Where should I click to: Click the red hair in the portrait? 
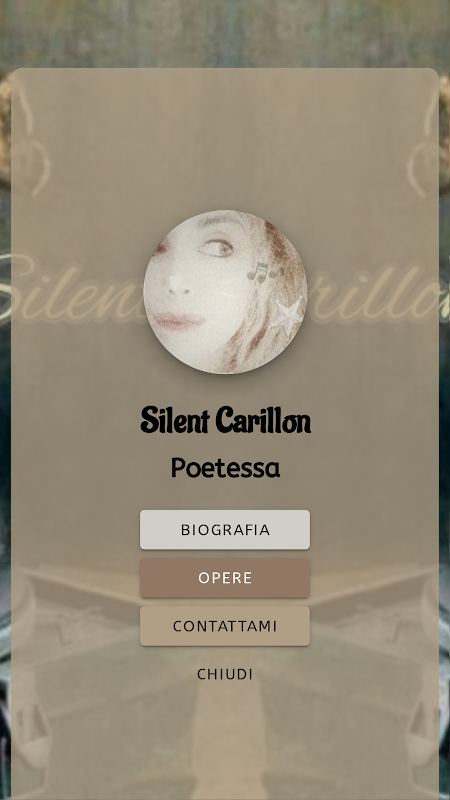click(278, 240)
